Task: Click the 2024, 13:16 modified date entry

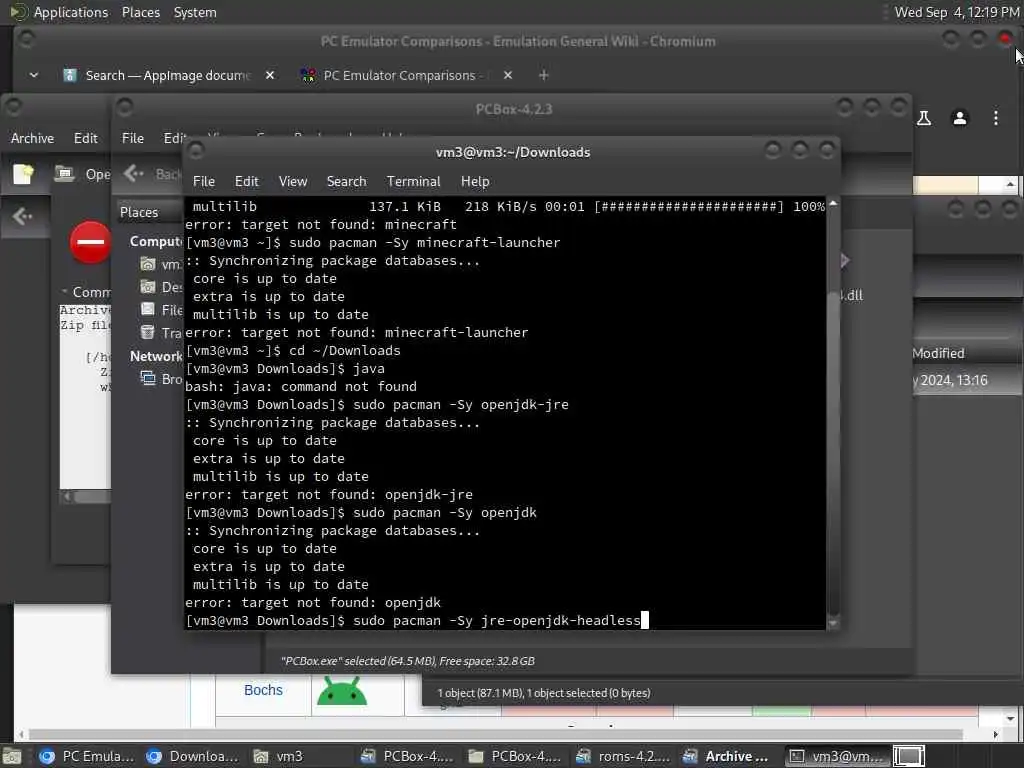Action: tap(952, 380)
